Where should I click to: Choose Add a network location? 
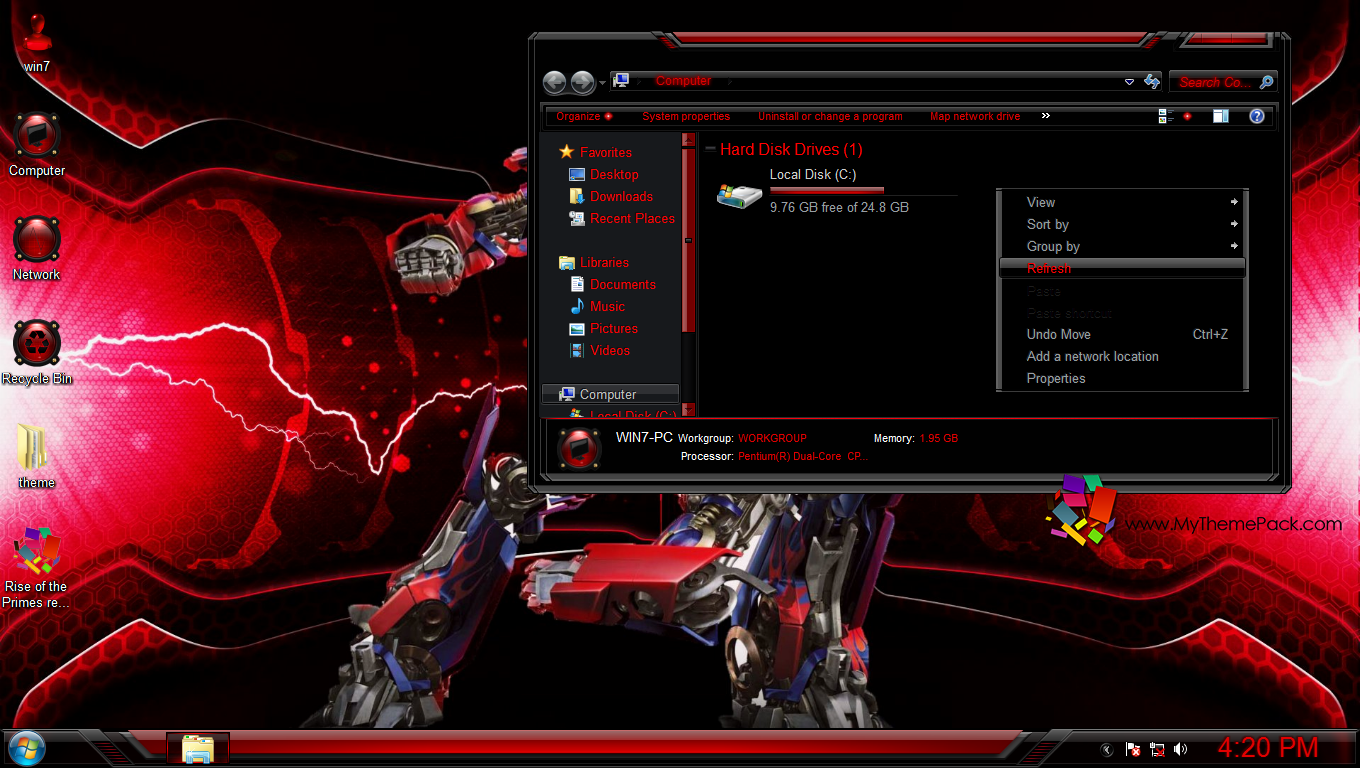pyautogui.click(x=1122, y=356)
